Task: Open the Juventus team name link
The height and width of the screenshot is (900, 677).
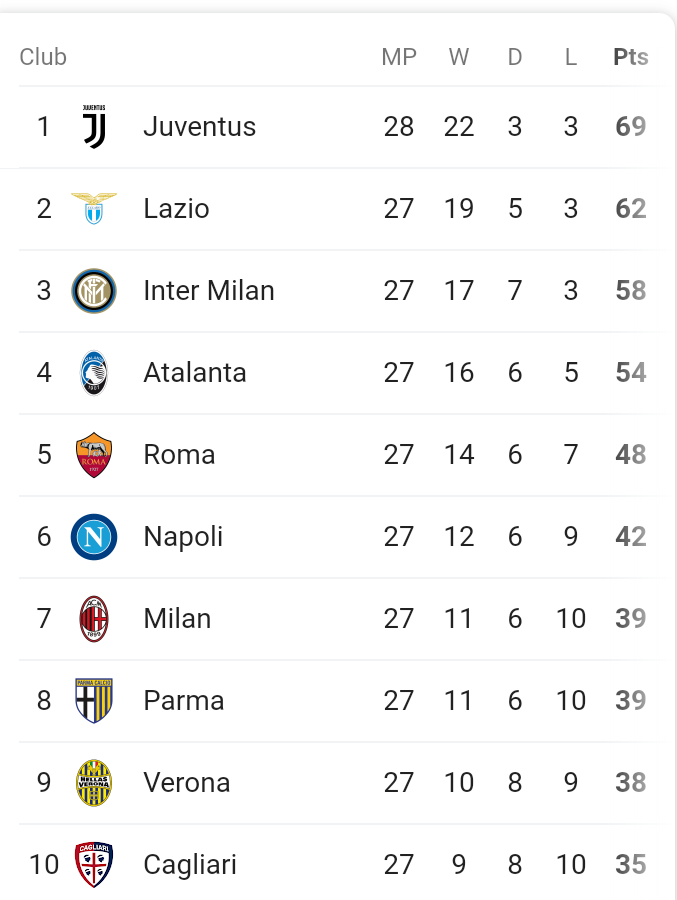Action: point(200,127)
